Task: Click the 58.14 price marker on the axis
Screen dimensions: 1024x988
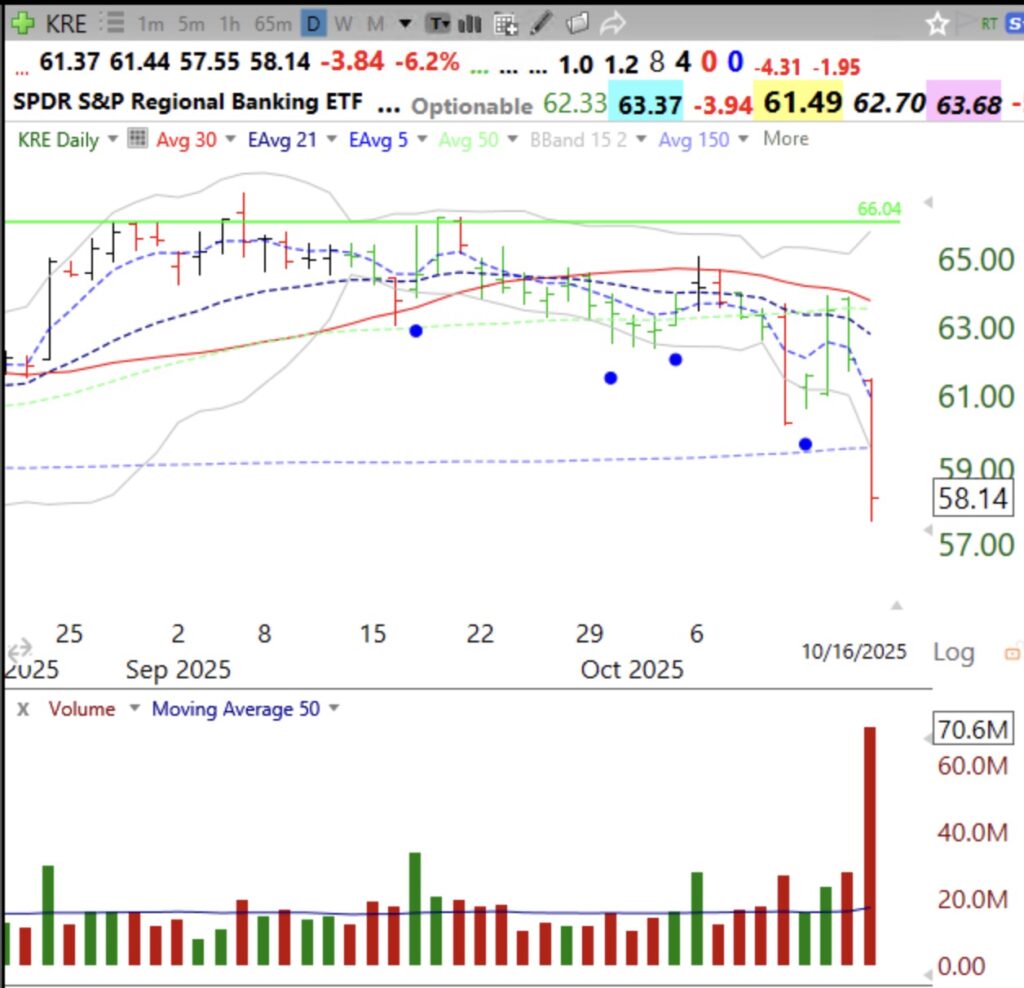Action: (971, 498)
